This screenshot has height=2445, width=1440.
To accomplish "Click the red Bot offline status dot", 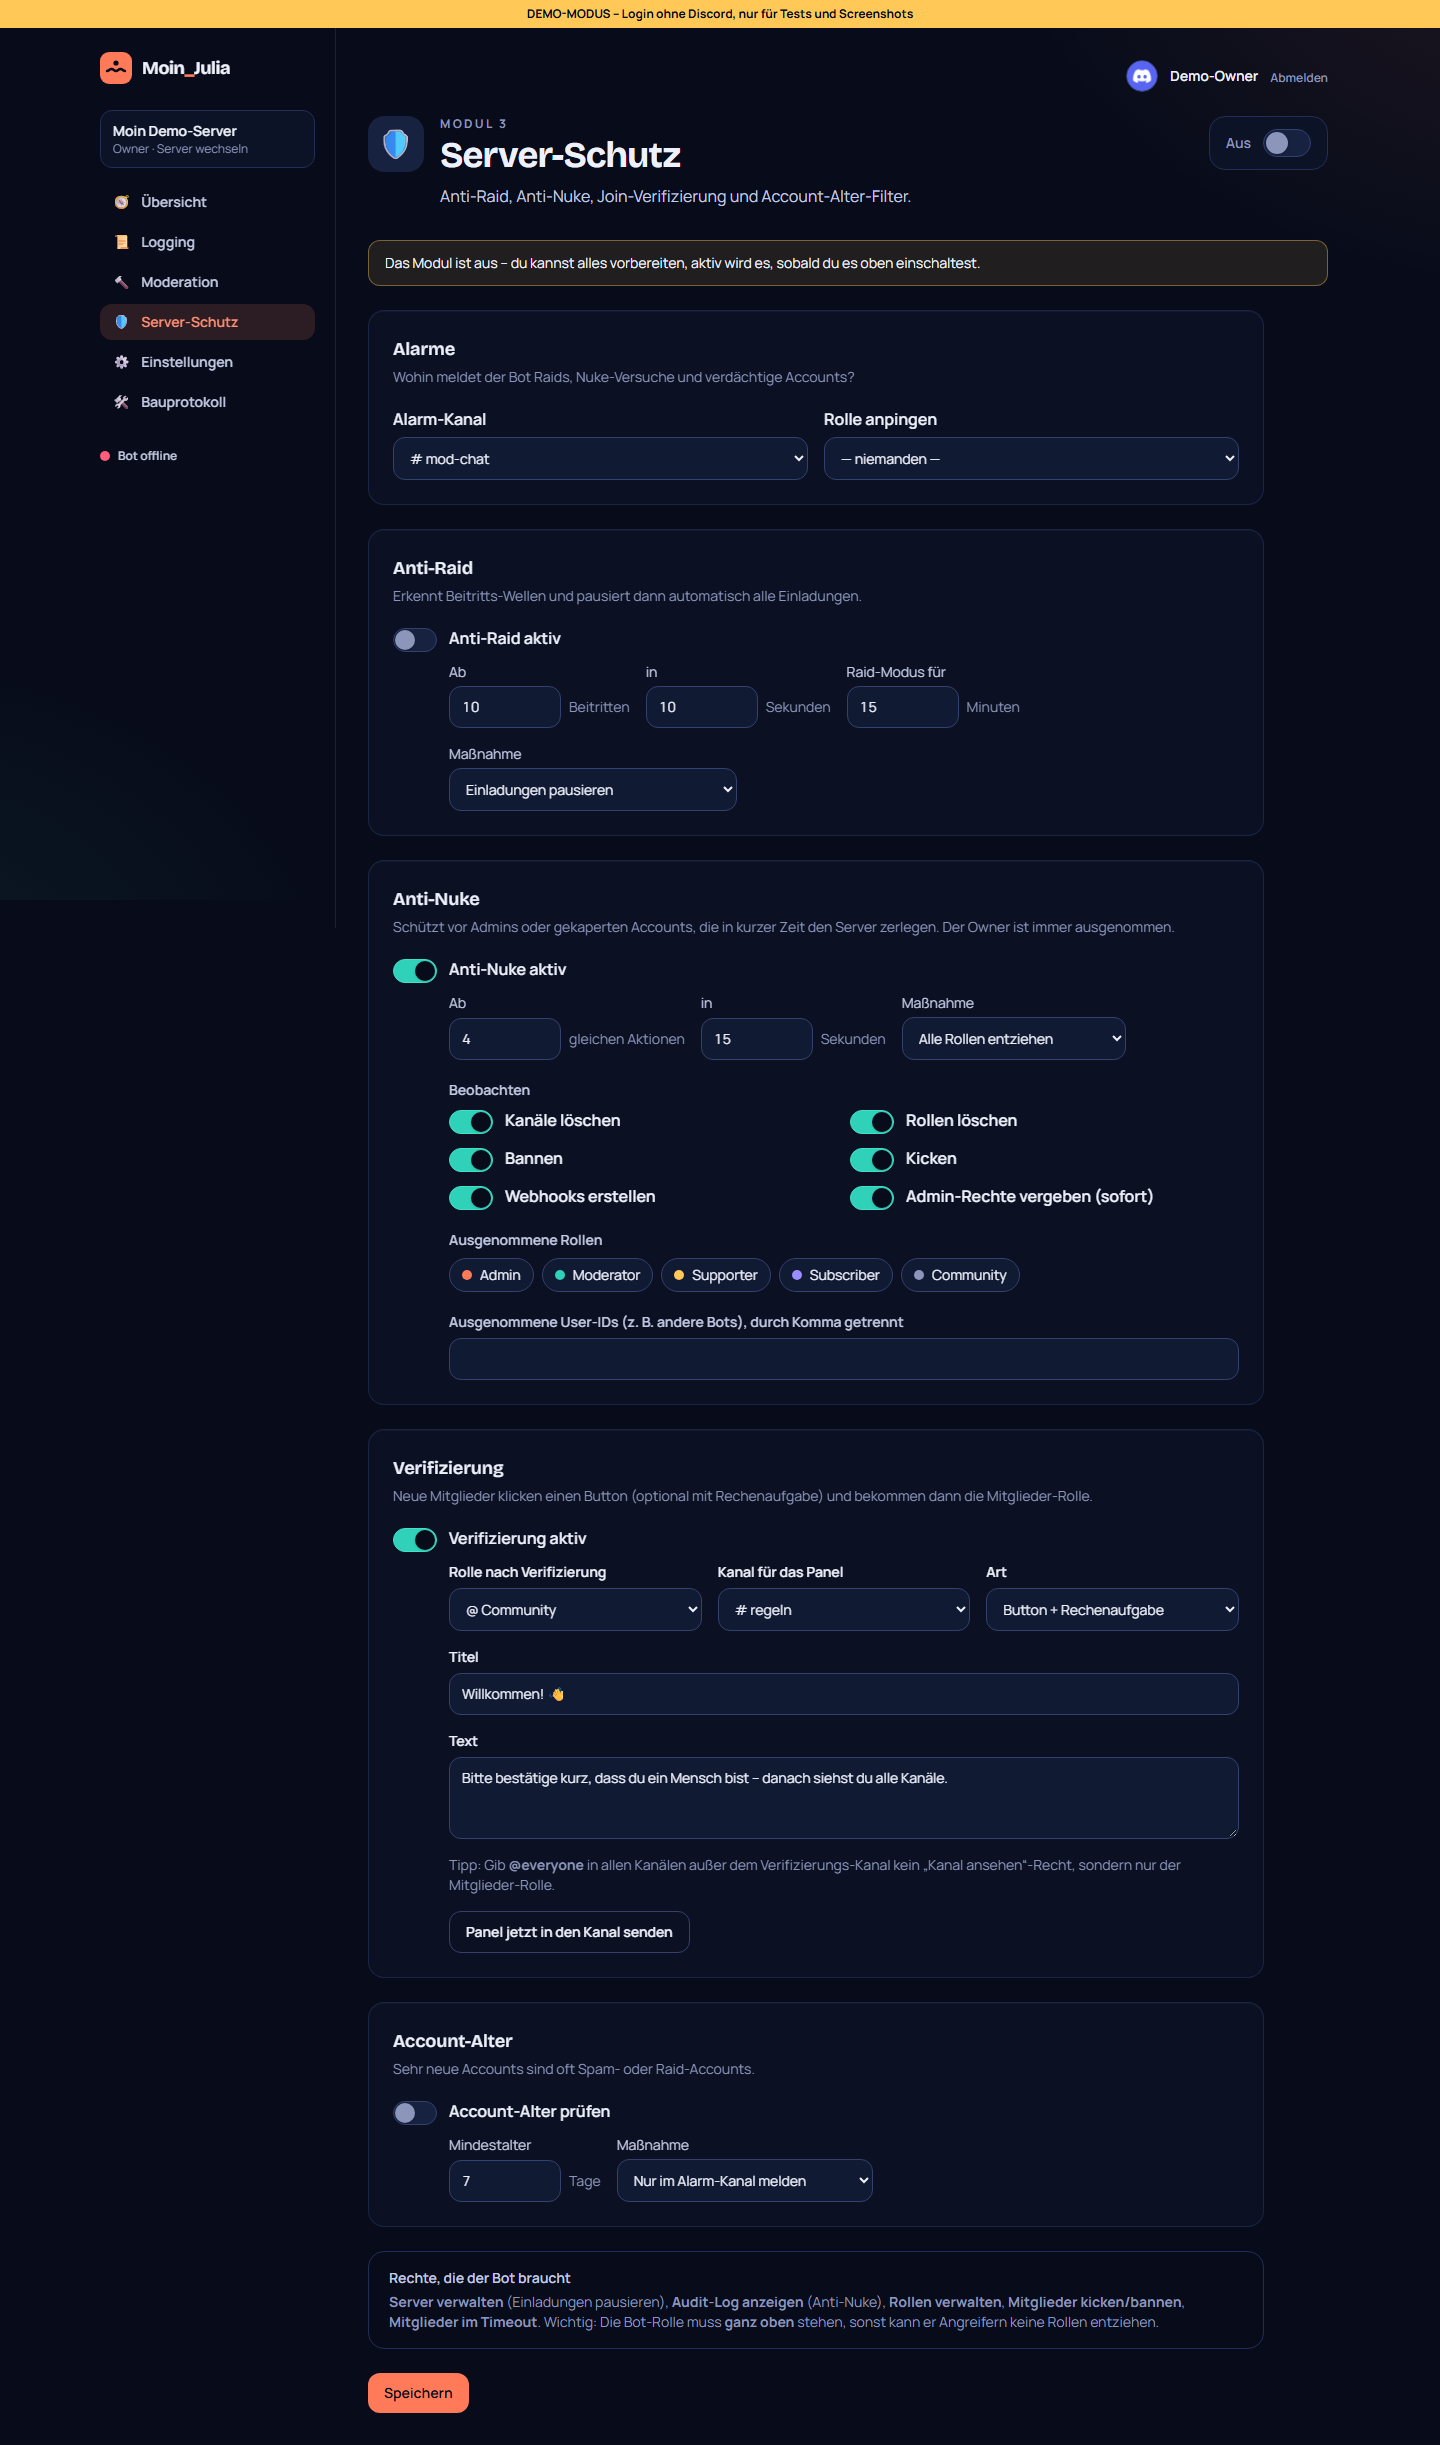I will [x=105, y=456].
